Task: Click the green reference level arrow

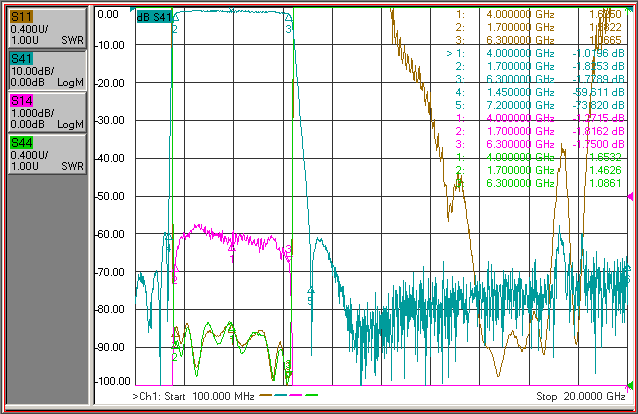Action: [630, 385]
